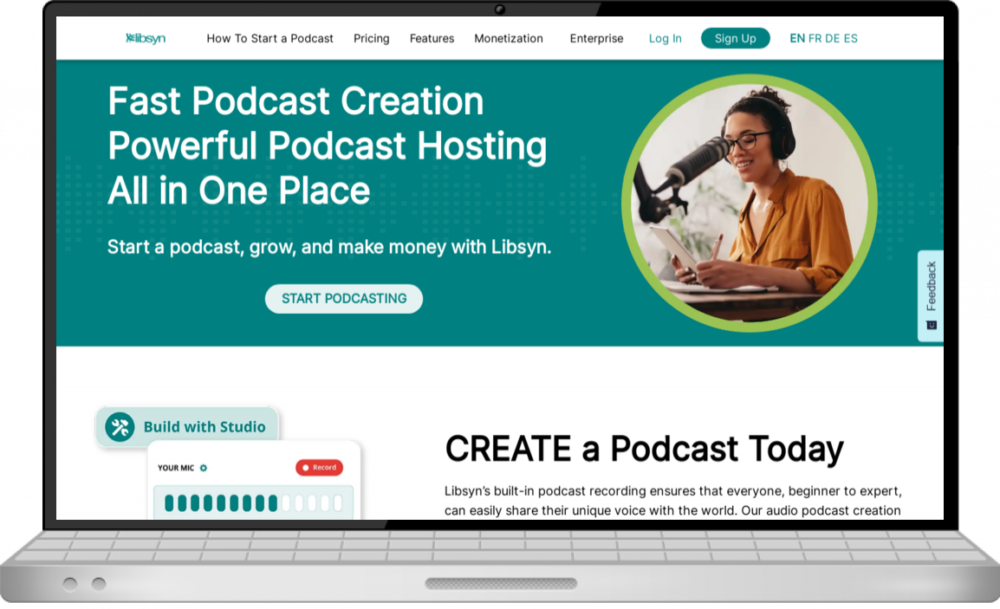Click the Build with Studio label

[204, 427]
